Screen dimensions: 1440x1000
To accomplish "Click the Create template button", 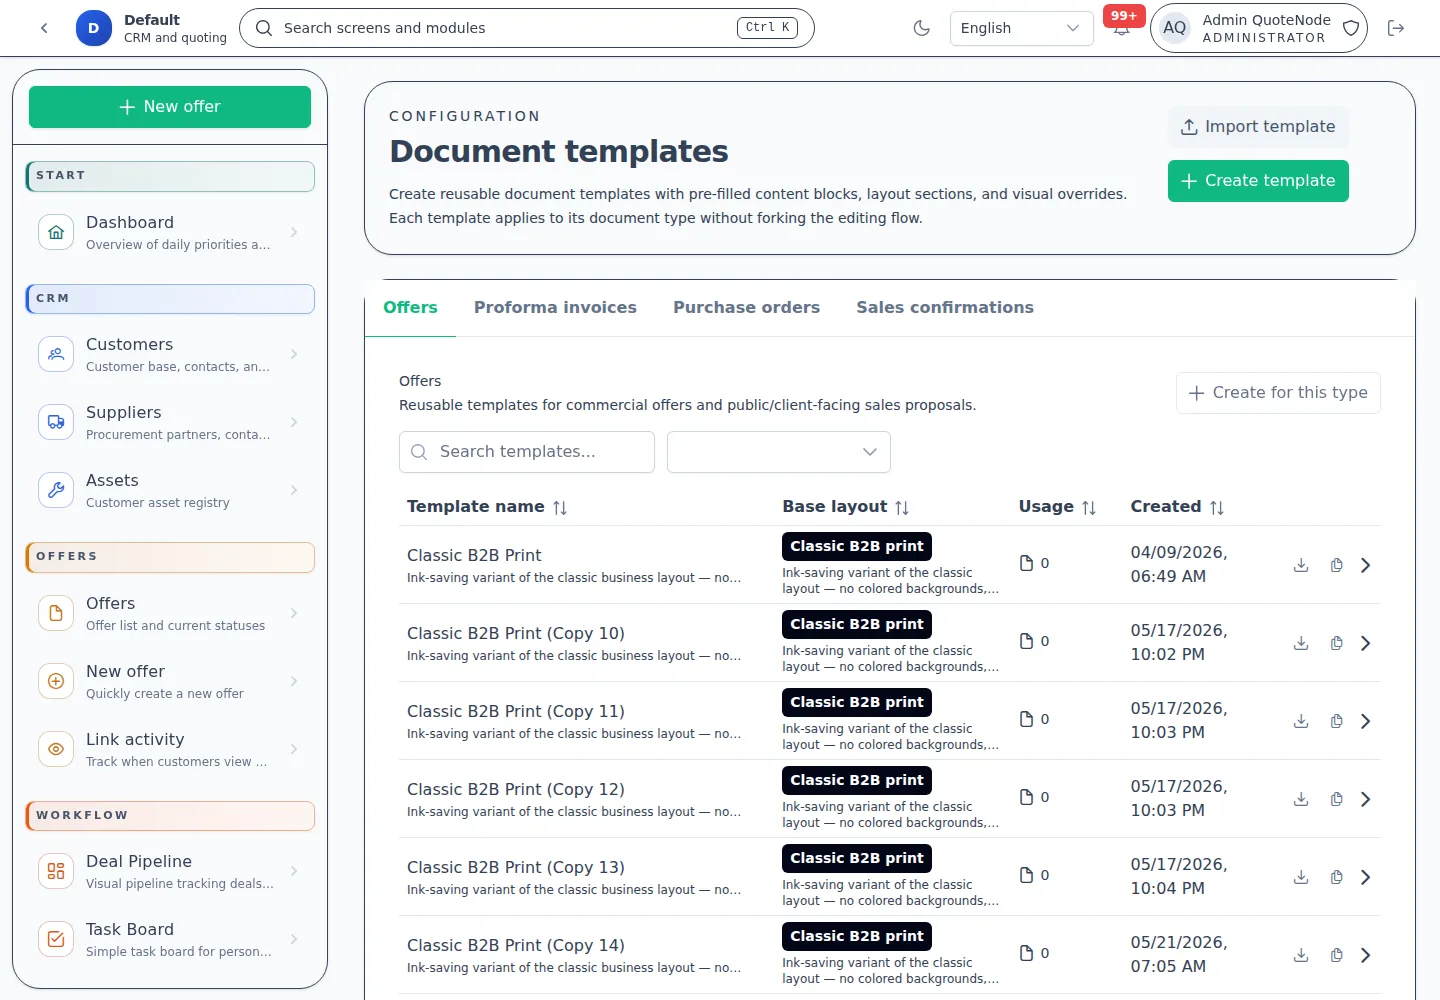I will coord(1258,181).
